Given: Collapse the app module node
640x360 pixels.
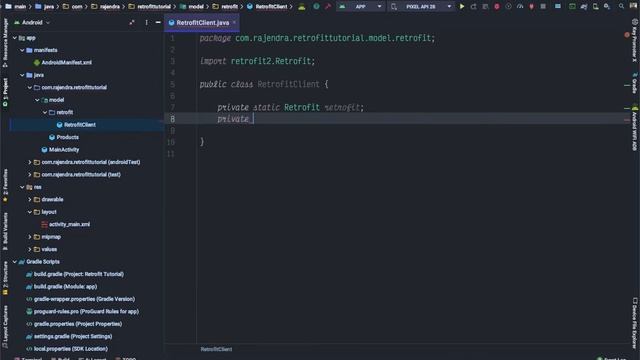Looking at the screenshot, I should click(15, 38).
